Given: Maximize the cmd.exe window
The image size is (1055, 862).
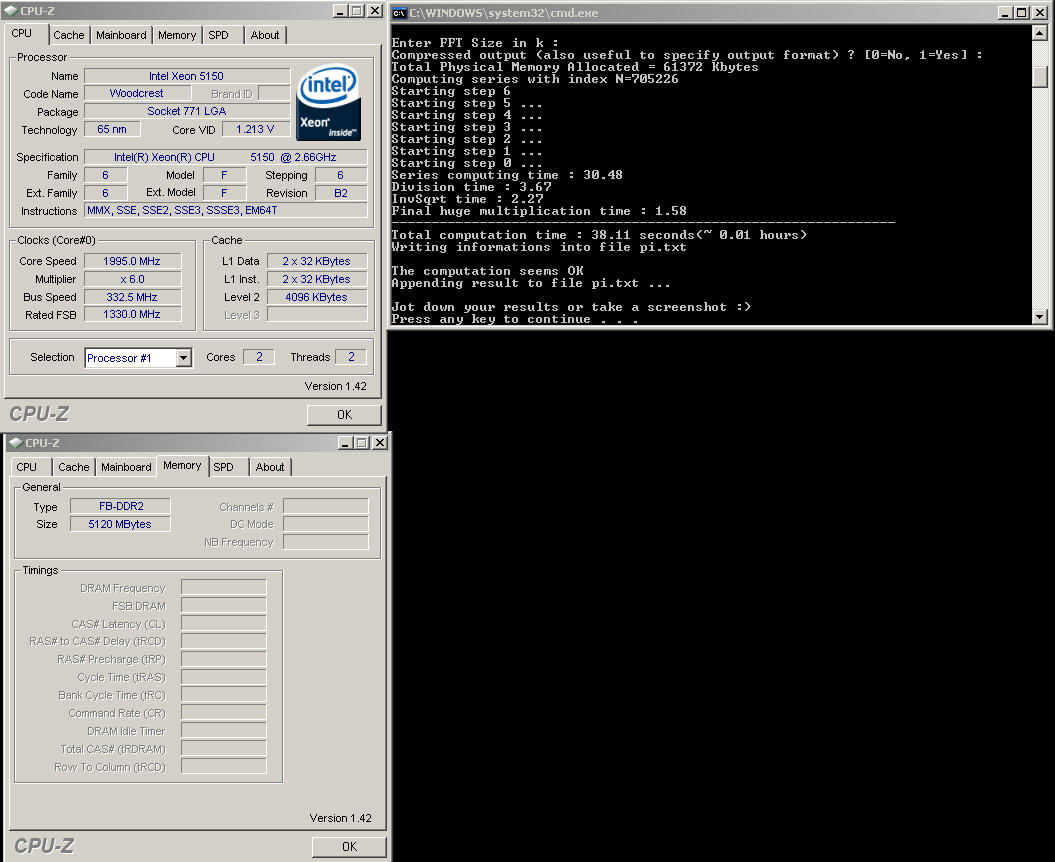Looking at the screenshot, I should pos(1021,12).
